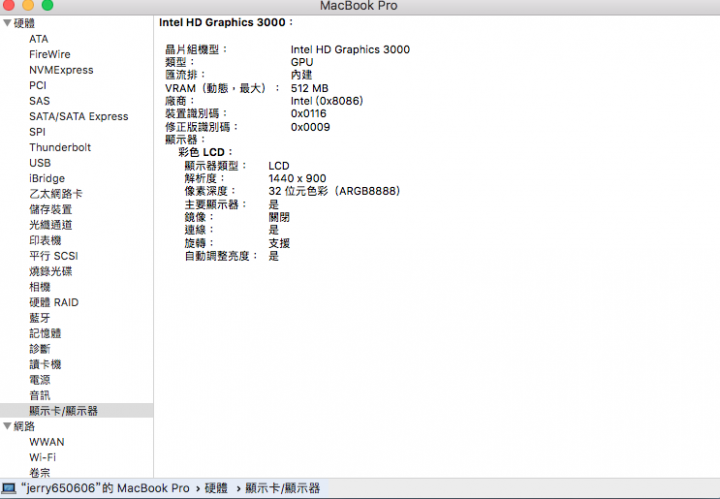Select 燒錄光碟 in the sidebar
The width and height of the screenshot is (720, 499).
click(51, 271)
